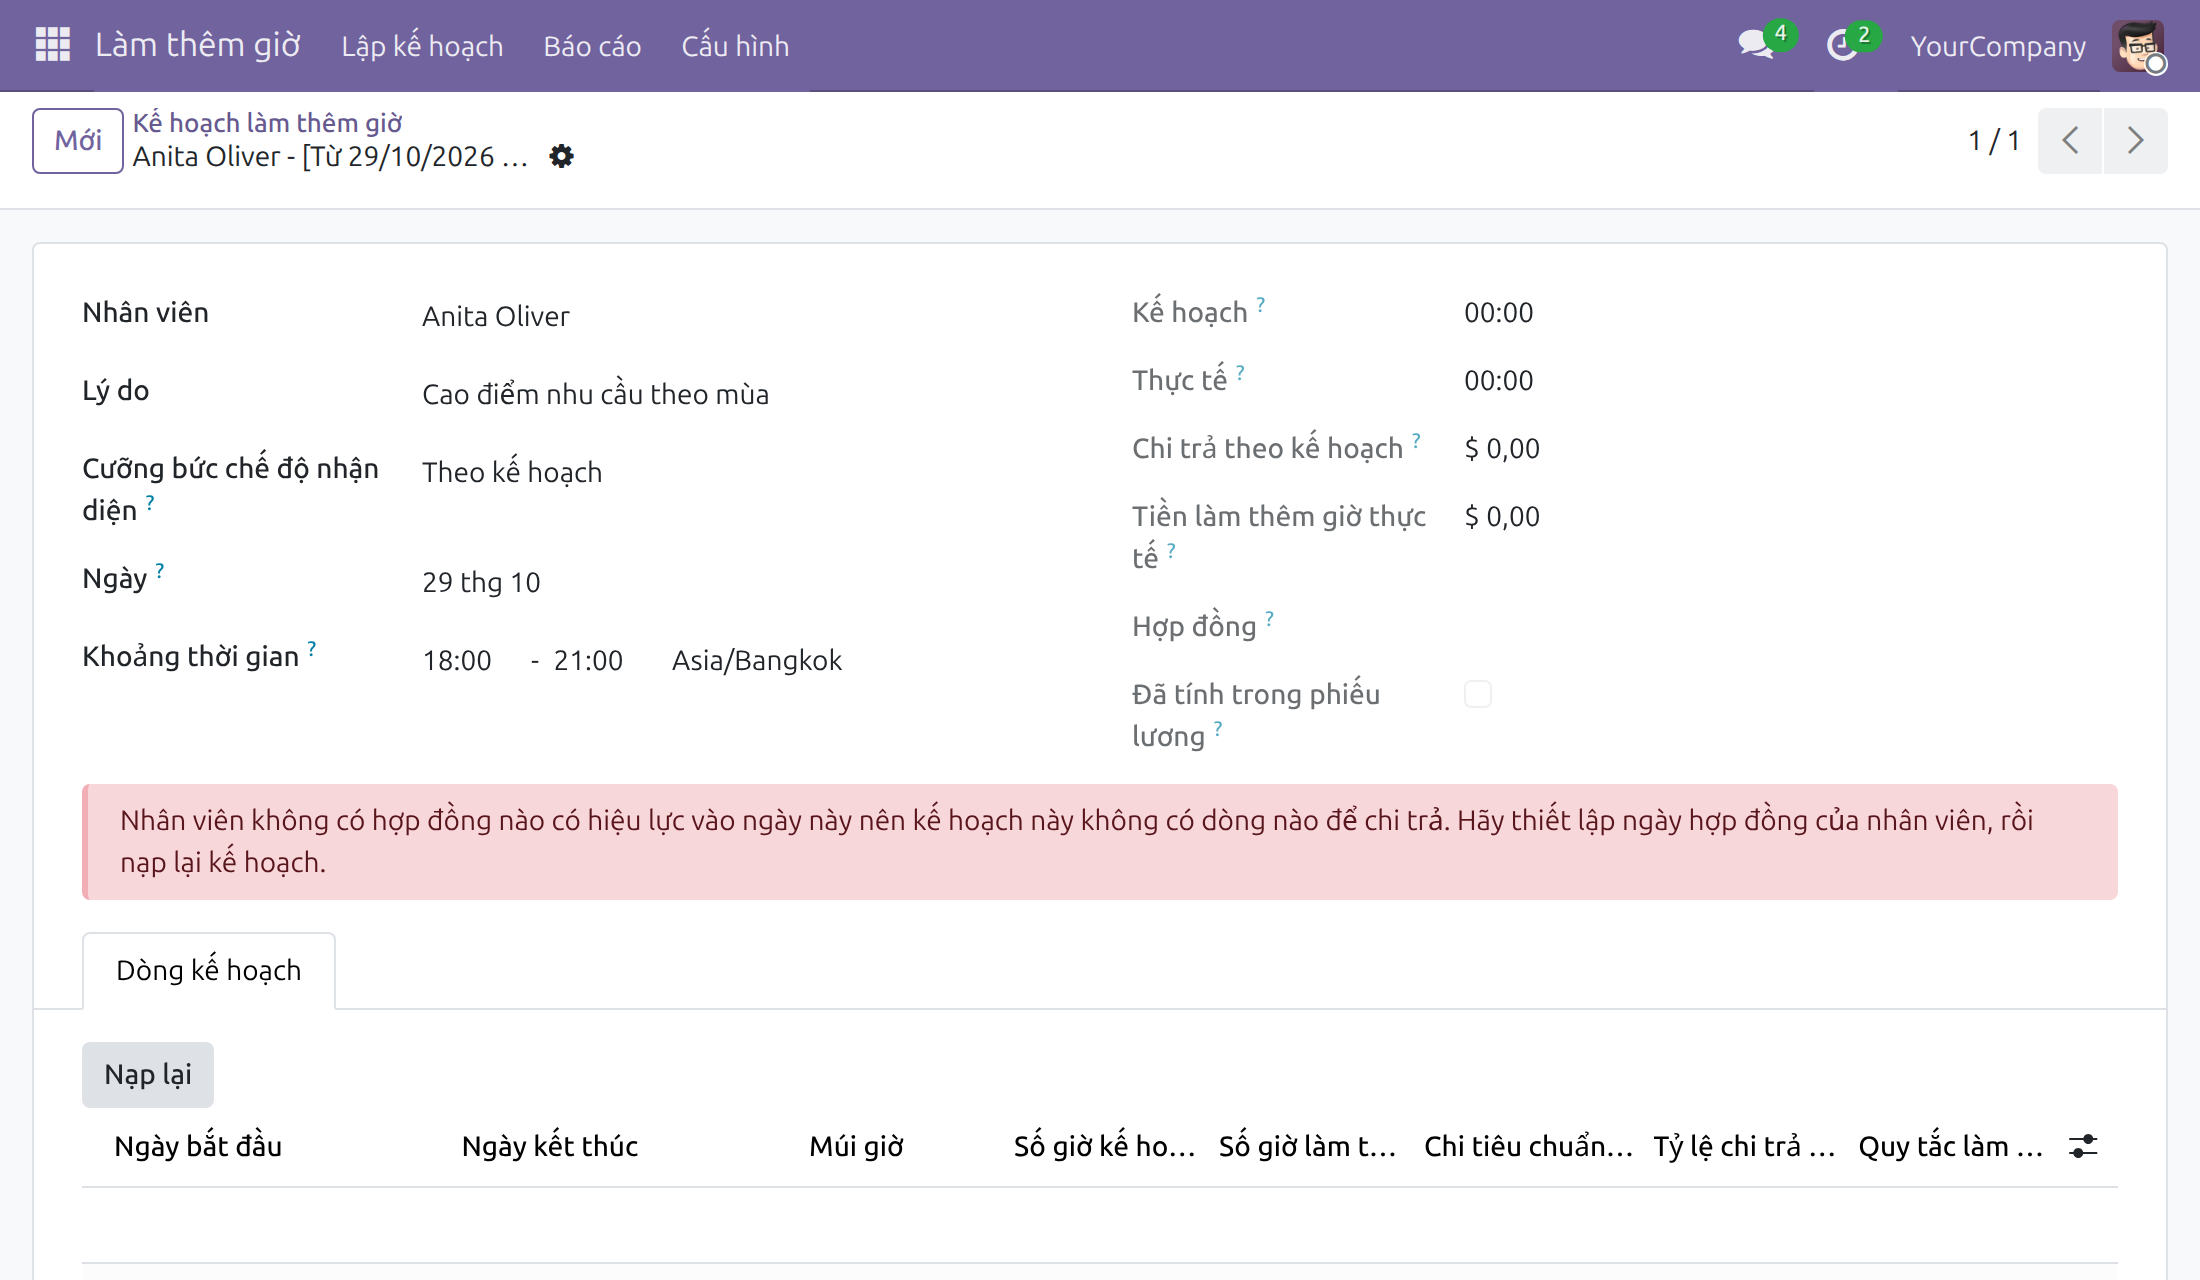Open Lập kế hoạch menu
The width and height of the screenshot is (2200, 1280).
click(x=422, y=46)
